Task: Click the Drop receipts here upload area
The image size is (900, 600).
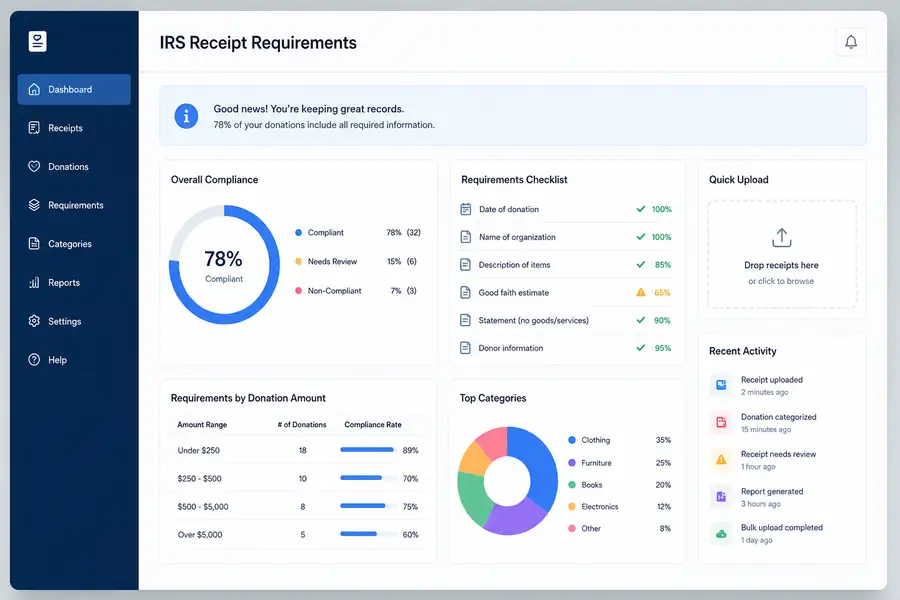Action: pyautogui.click(x=782, y=254)
